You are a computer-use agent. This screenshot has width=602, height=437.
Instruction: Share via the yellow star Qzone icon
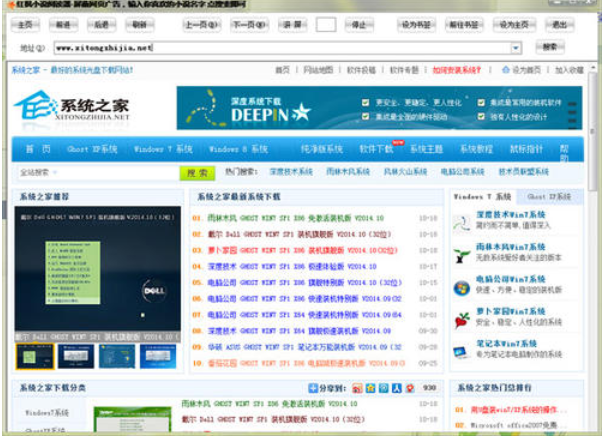coord(370,388)
